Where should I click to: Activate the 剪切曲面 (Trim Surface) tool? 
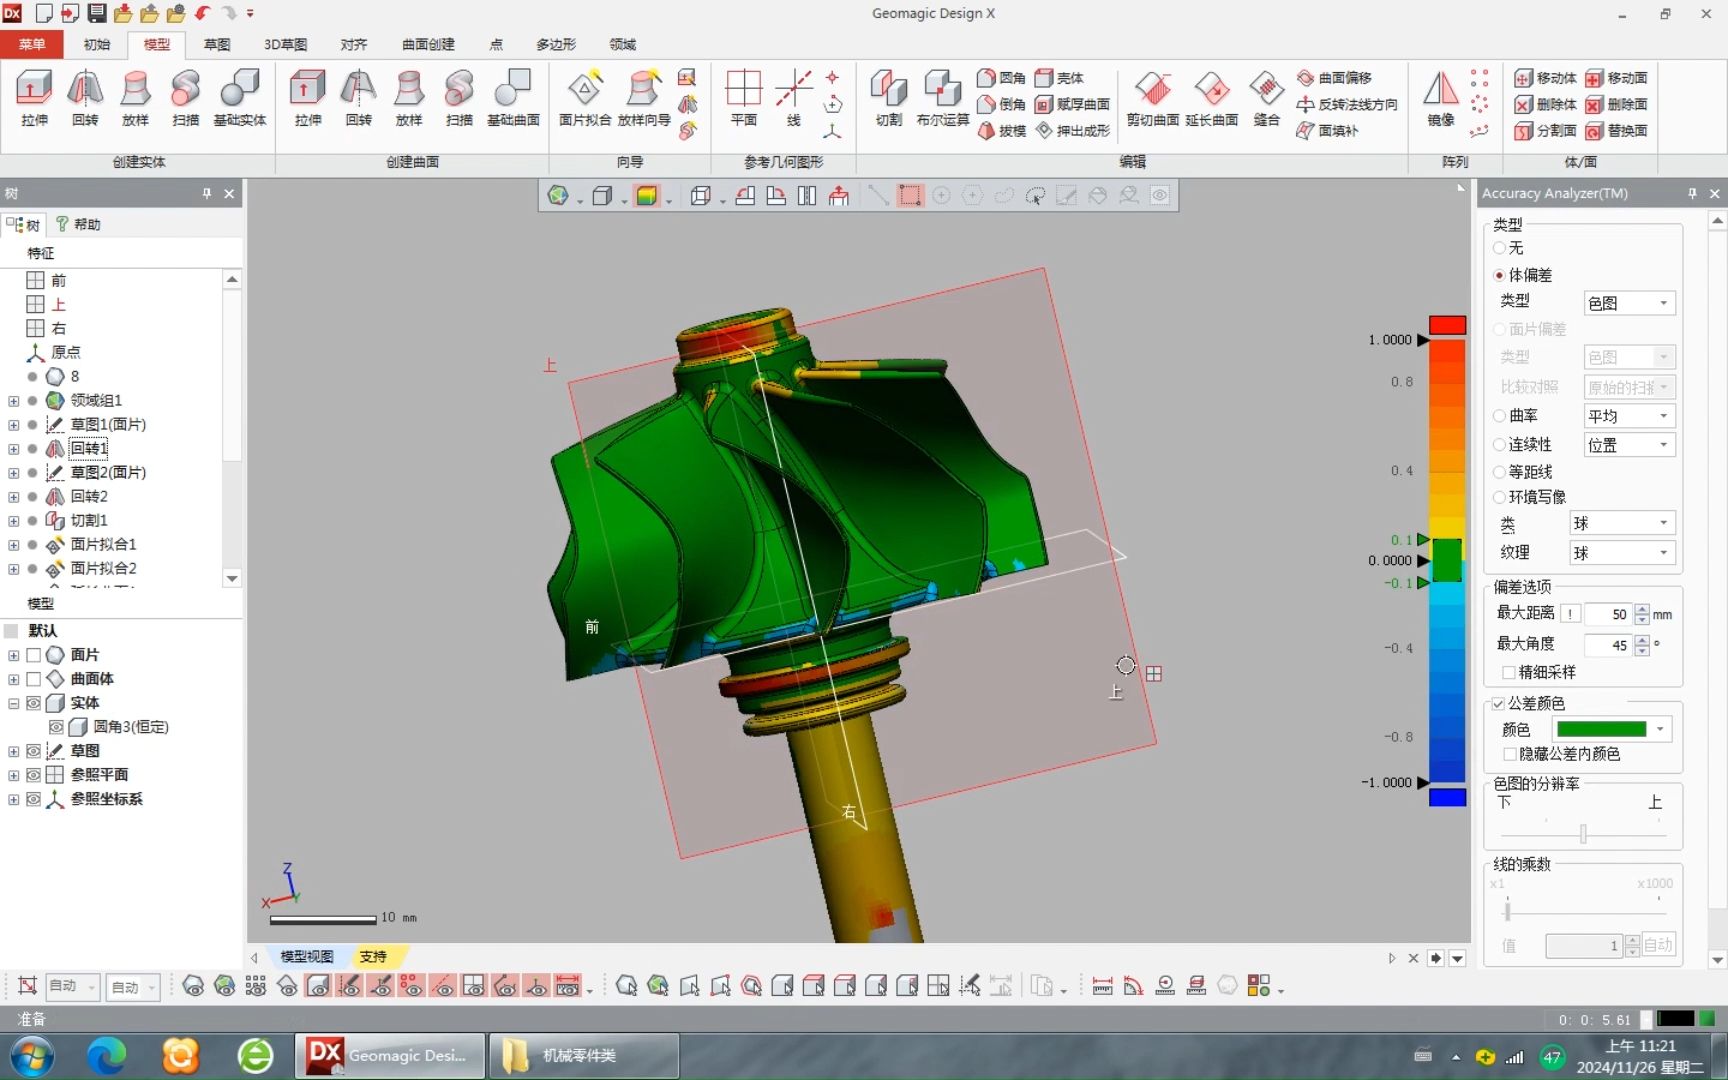(x=1152, y=98)
